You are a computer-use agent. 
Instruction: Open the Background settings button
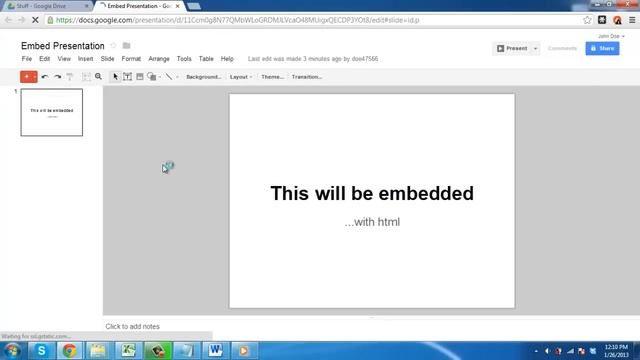pyautogui.click(x=204, y=77)
